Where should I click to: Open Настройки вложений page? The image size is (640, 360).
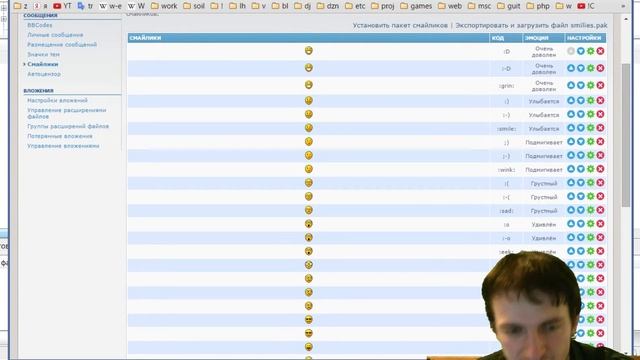pos(57,100)
